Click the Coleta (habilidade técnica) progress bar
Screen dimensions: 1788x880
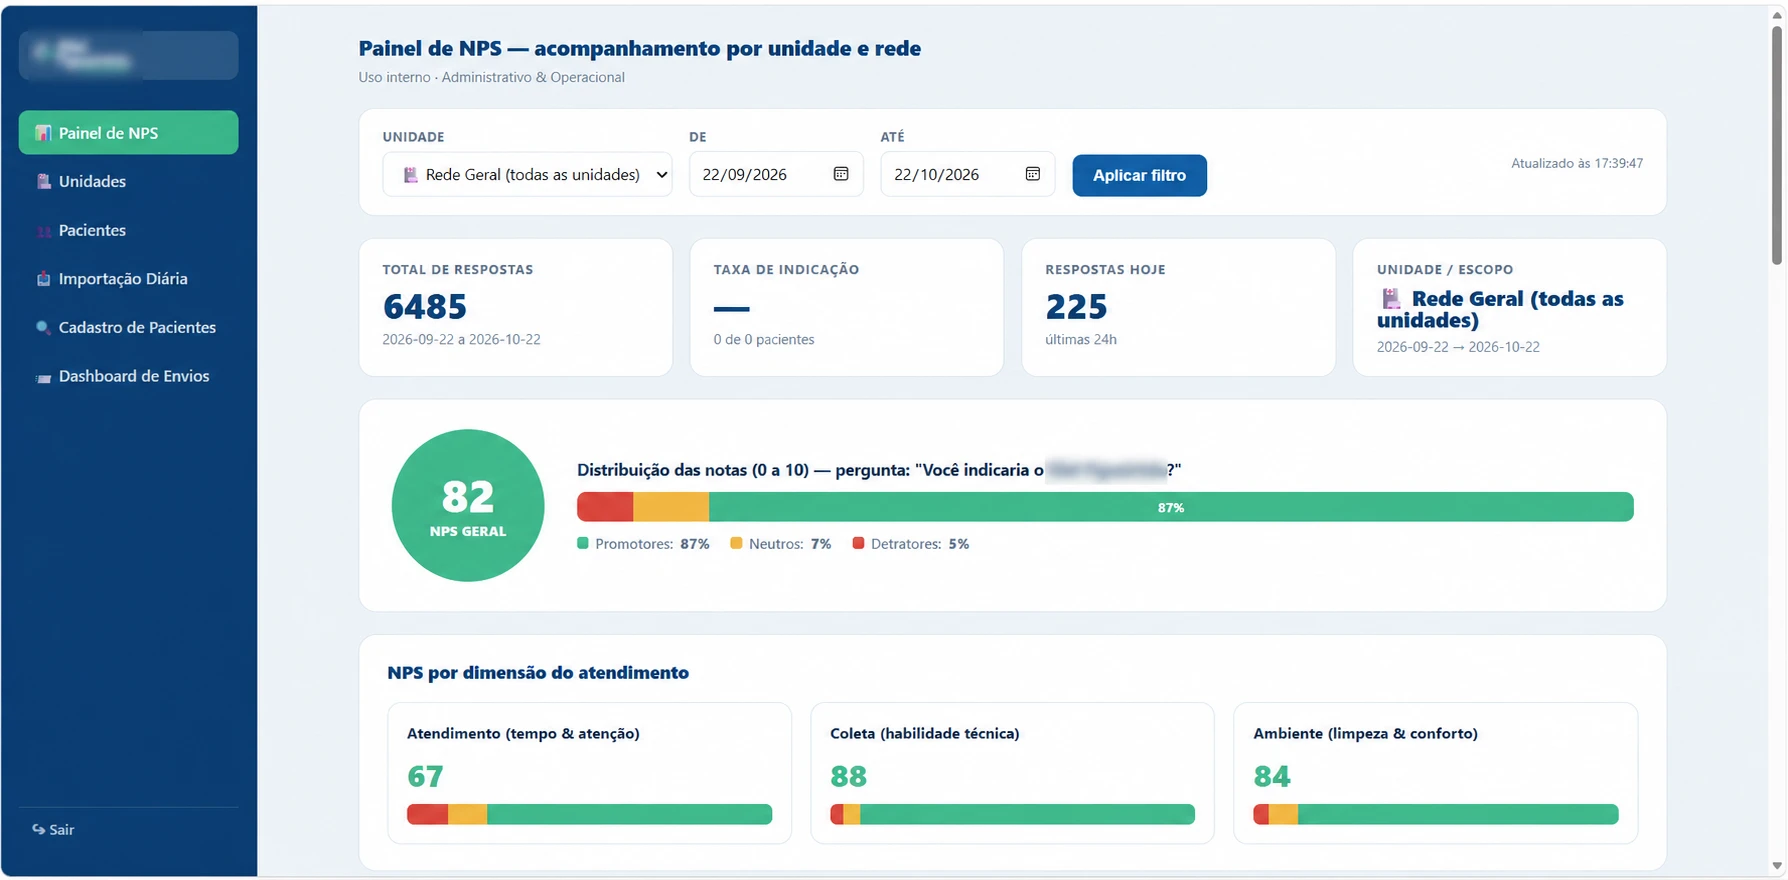1012,814
